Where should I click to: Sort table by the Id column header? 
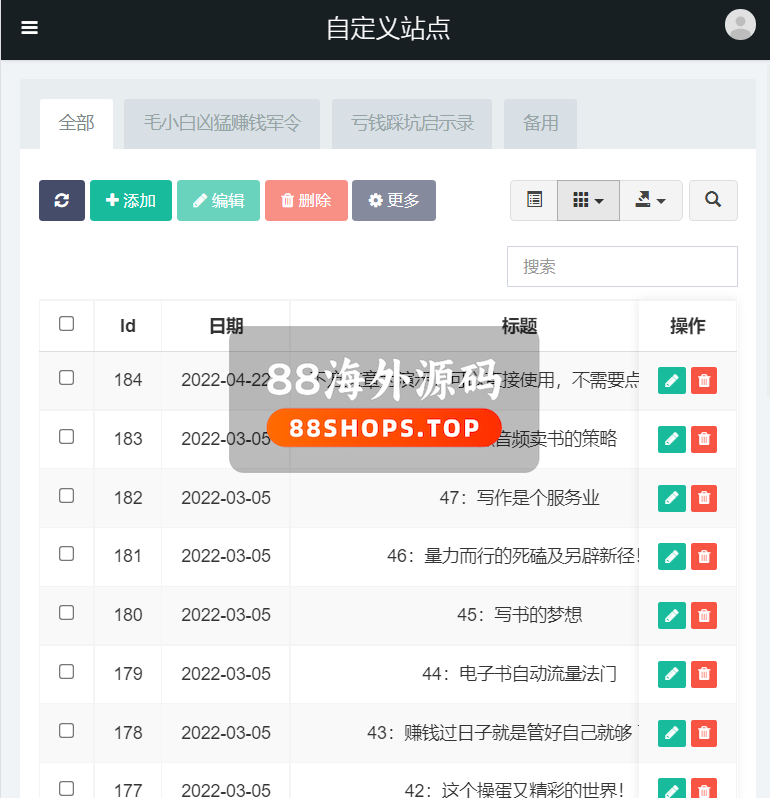(x=128, y=326)
